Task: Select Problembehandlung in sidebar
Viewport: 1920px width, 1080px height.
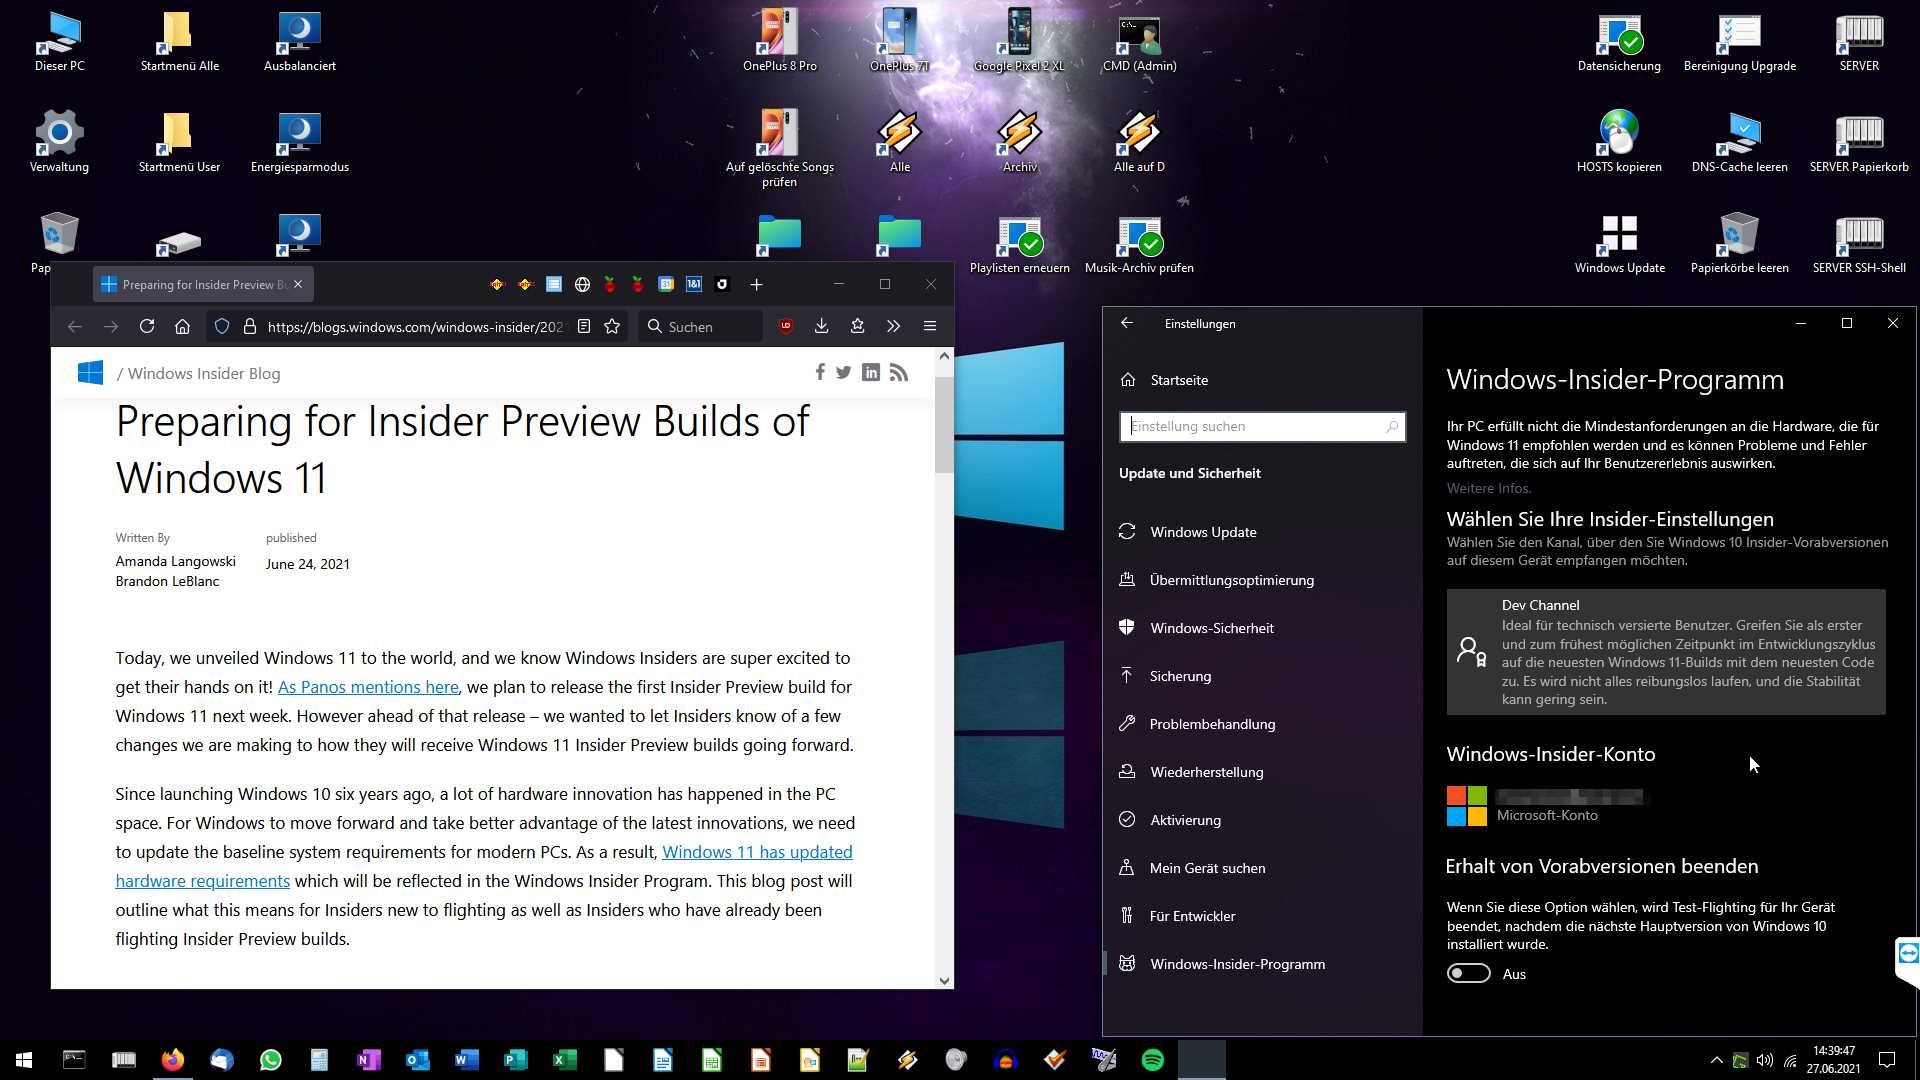Action: click(1262, 724)
